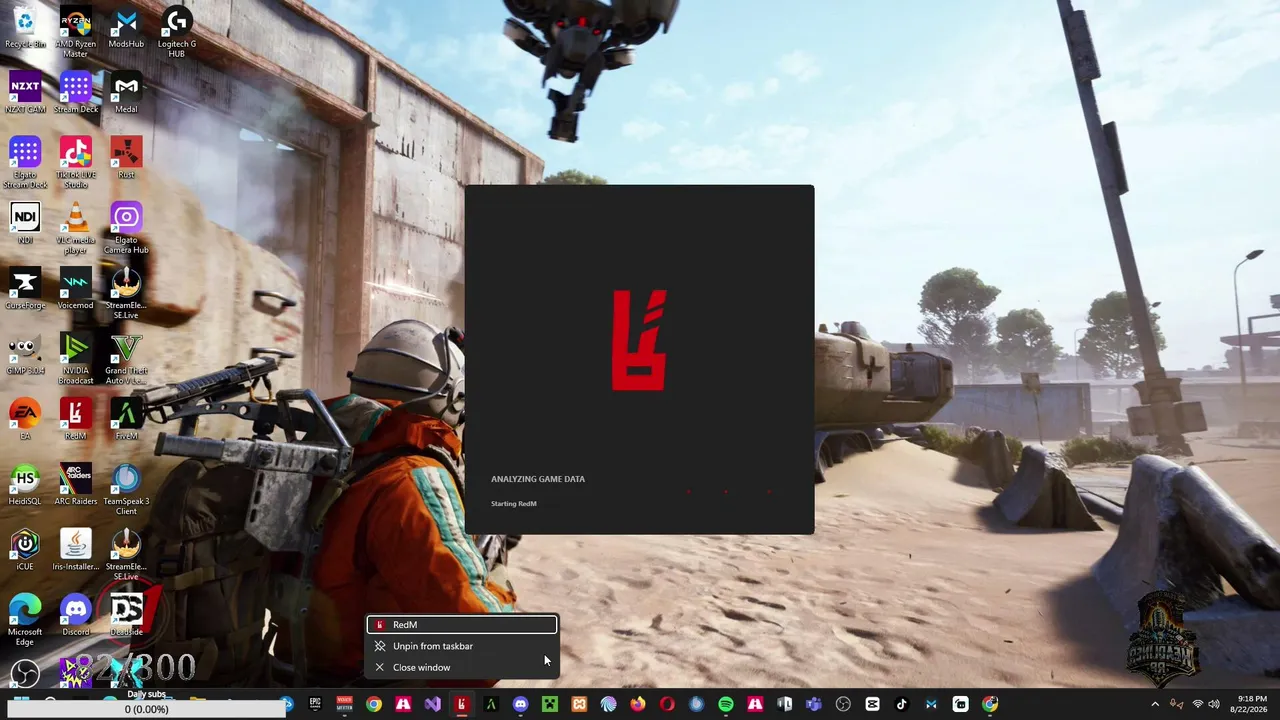
Task: Open the Medal desktop shortcut
Action: tap(126, 93)
